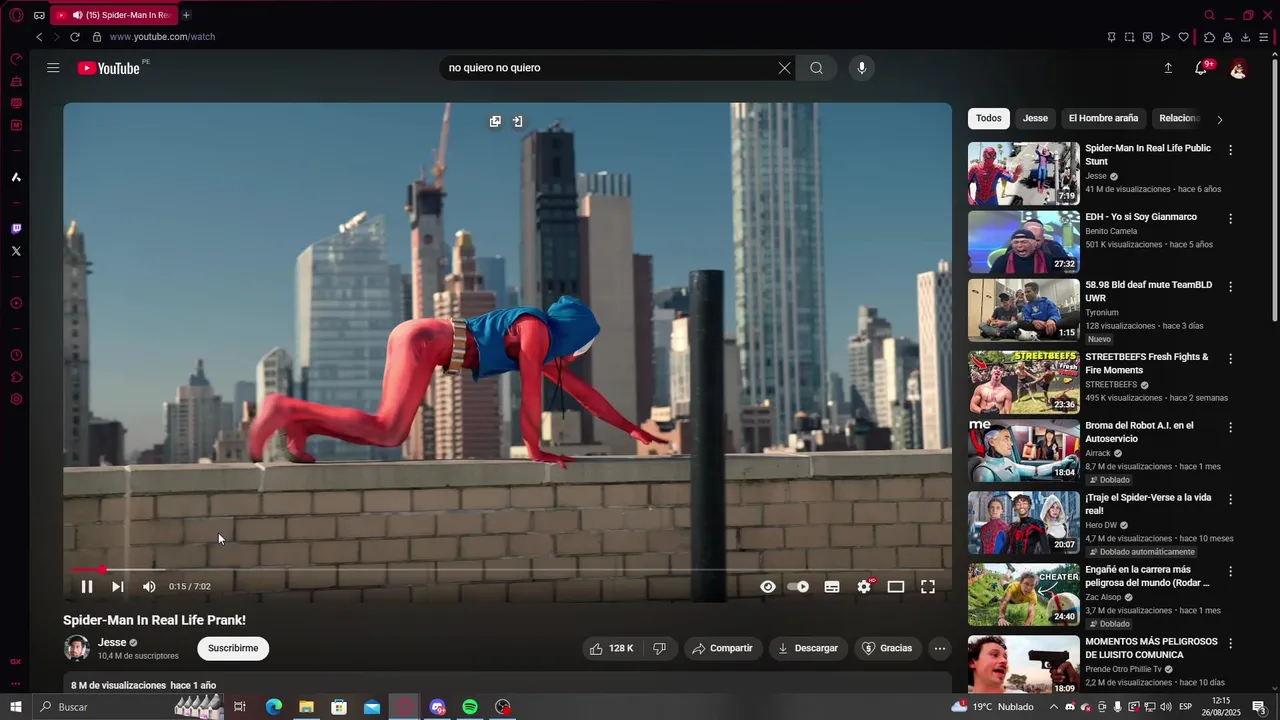Open options for Engañé en la carrera video
This screenshot has height=720, width=1280.
pos(1231,571)
